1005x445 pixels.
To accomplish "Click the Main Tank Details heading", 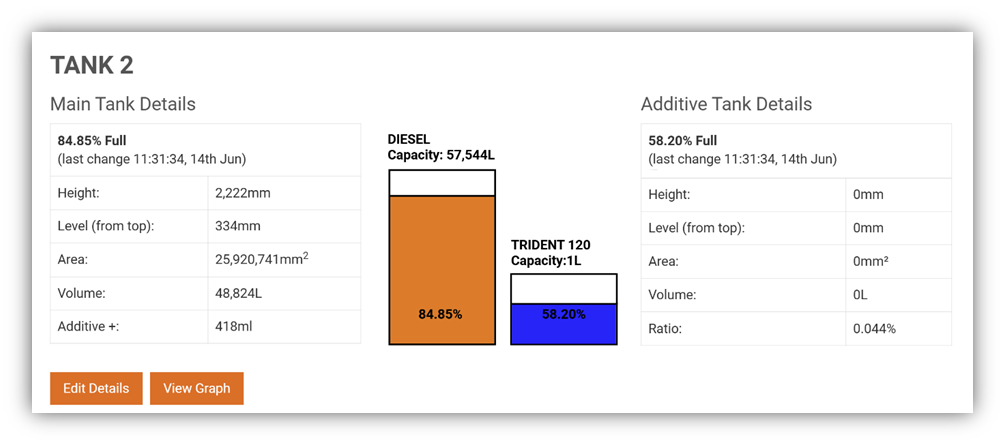I will (x=123, y=104).
